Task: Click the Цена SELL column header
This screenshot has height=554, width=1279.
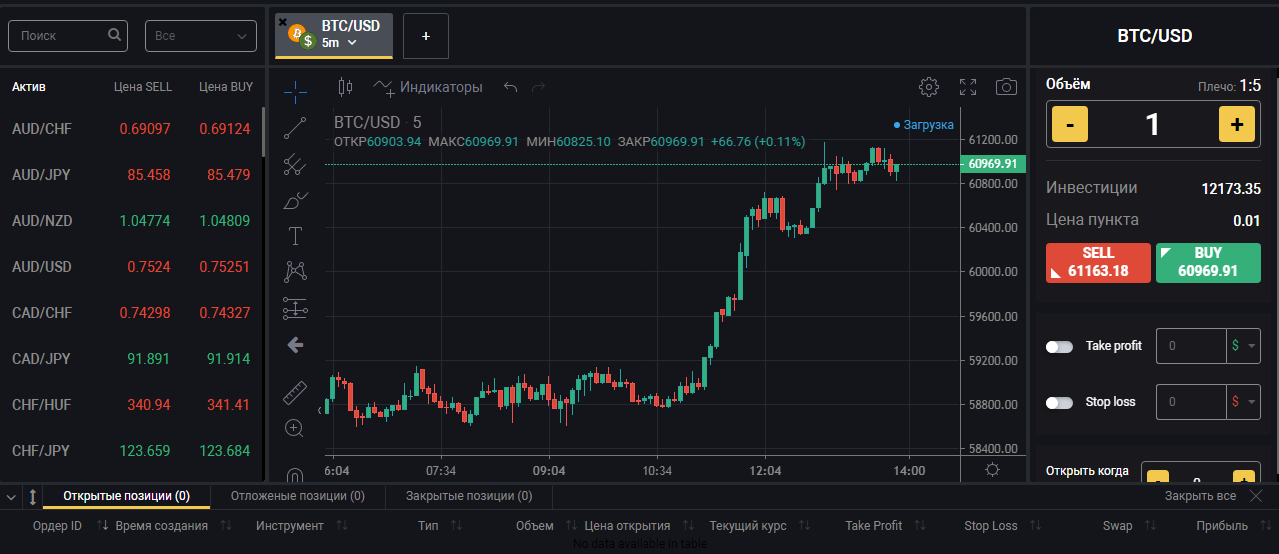Action: [x=143, y=87]
